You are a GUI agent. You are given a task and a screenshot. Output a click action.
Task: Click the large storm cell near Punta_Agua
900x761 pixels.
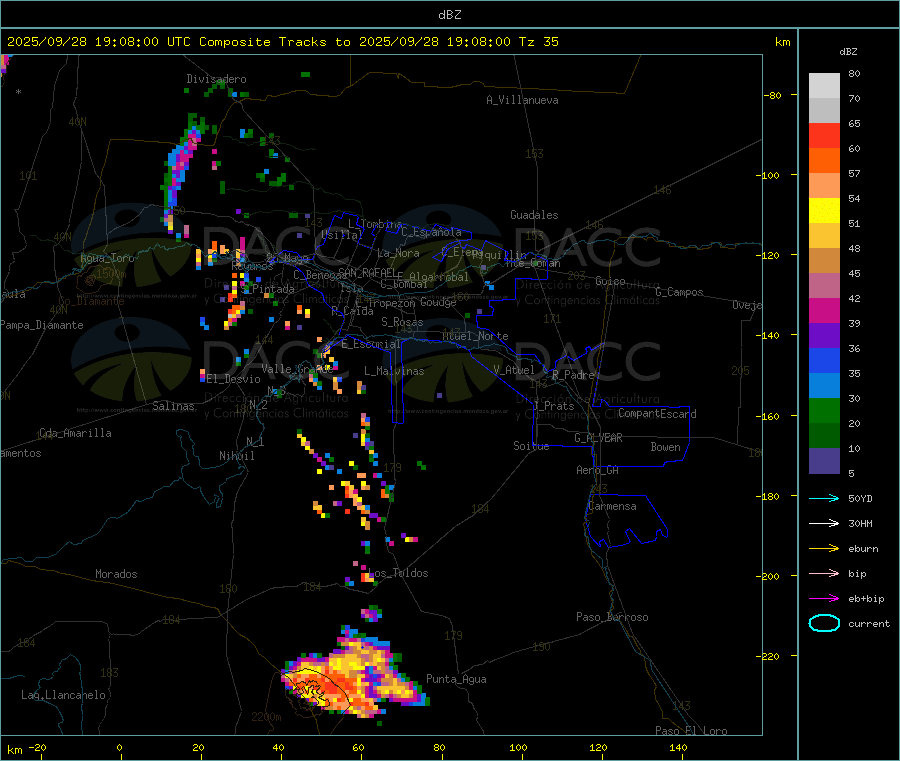point(356,674)
